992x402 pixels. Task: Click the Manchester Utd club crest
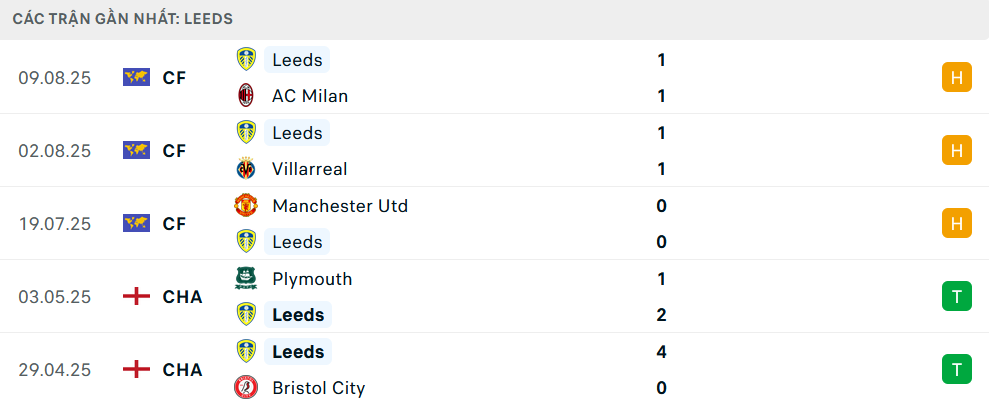click(245, 206)
